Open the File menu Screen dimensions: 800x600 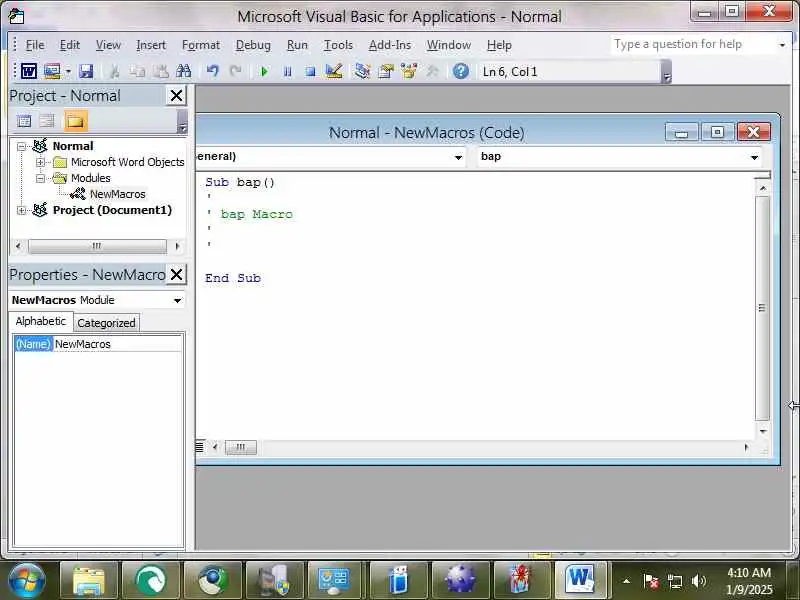point(35,45)
